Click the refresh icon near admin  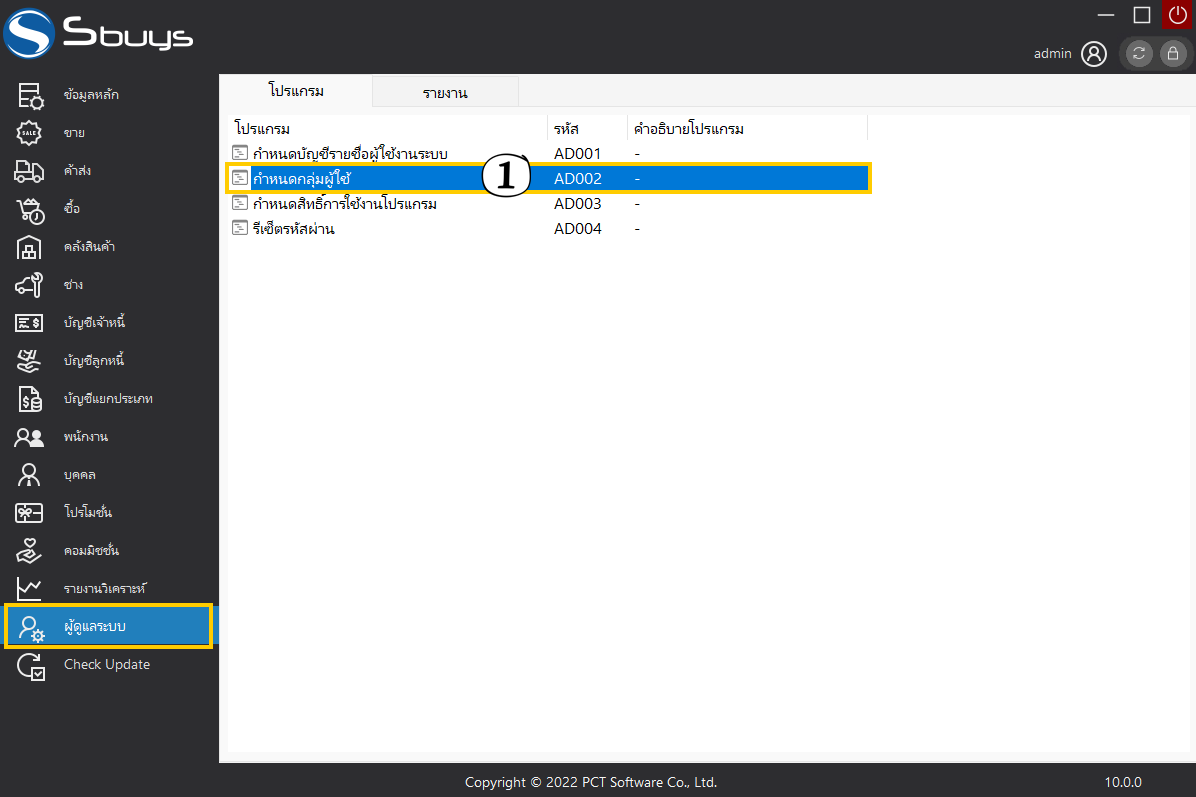[1139, 54]
